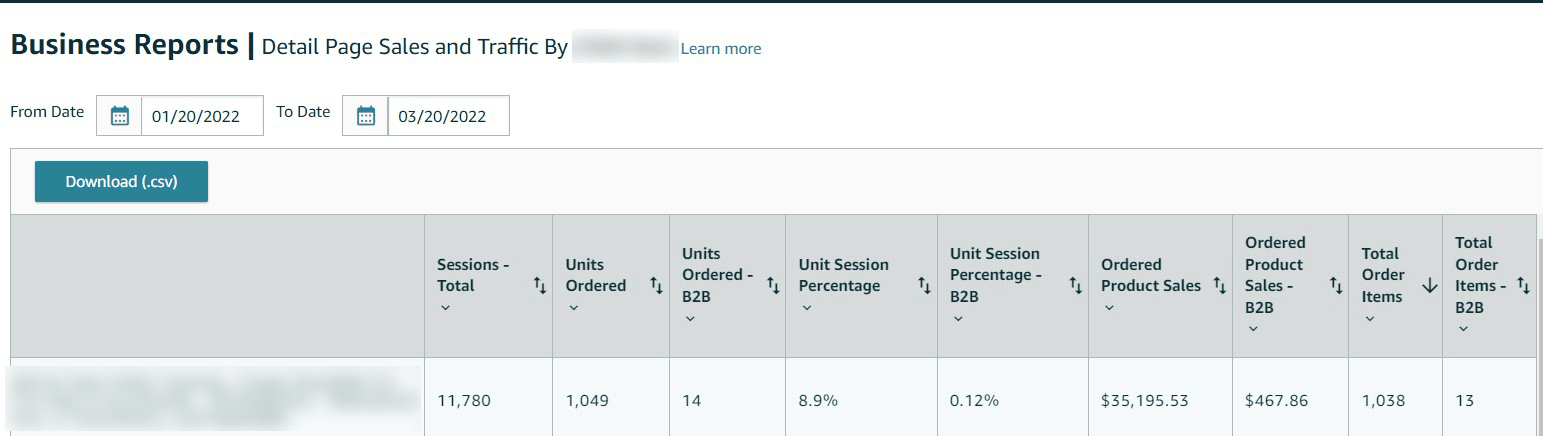
Task: Open the To Date calendar icon
Action: 366,116
